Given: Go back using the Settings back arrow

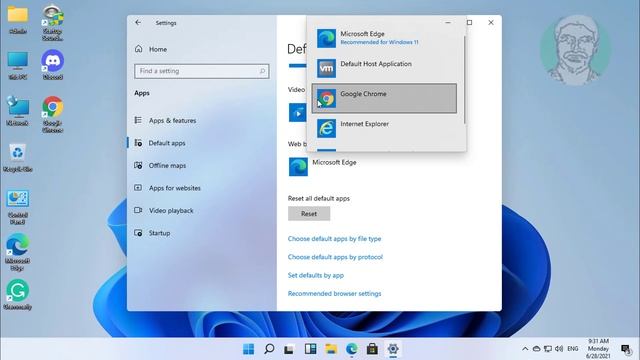Looking at the screenshot, I should click(x=138, y=22).
